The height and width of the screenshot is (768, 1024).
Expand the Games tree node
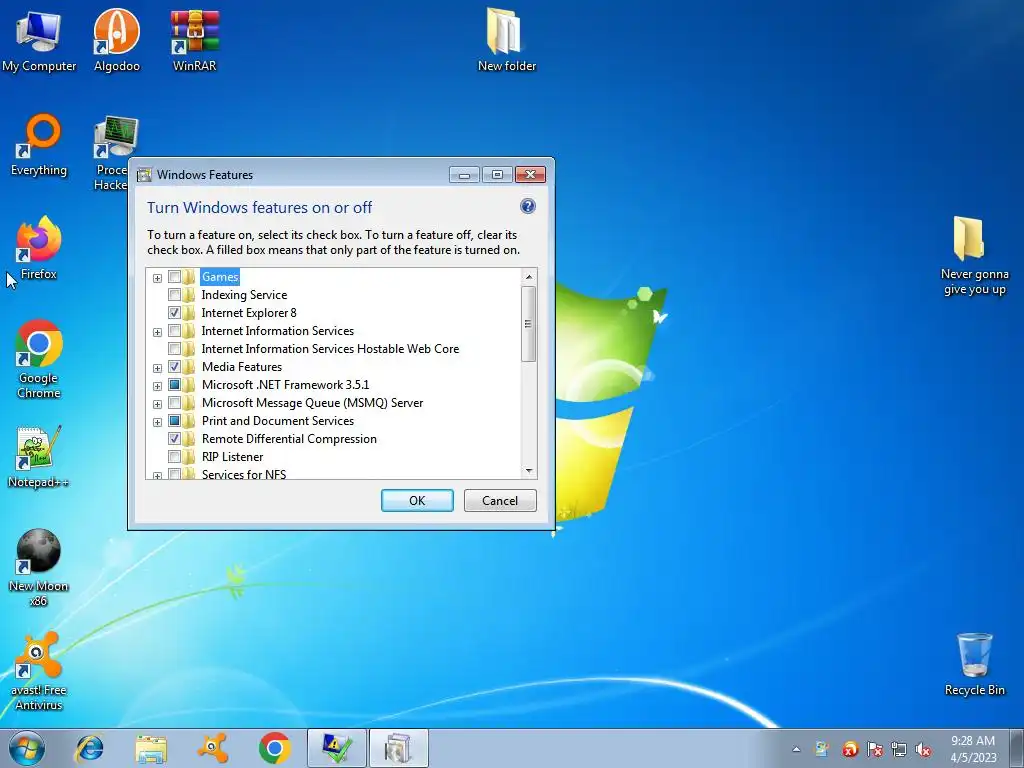pyautogui.click(x=157, y=278)
